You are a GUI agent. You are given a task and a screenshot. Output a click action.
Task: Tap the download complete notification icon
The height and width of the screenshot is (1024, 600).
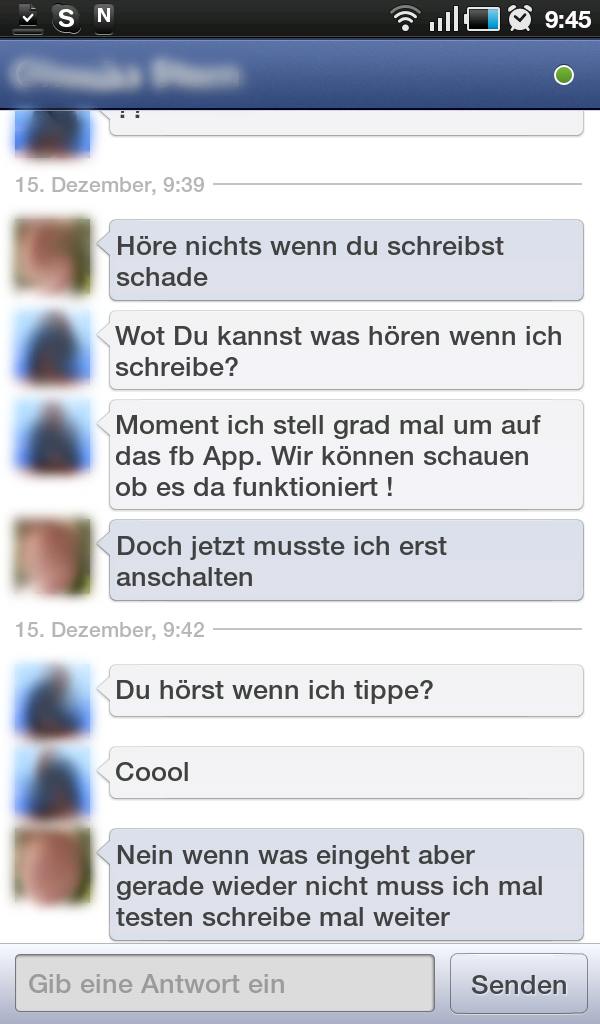[27, 18]
